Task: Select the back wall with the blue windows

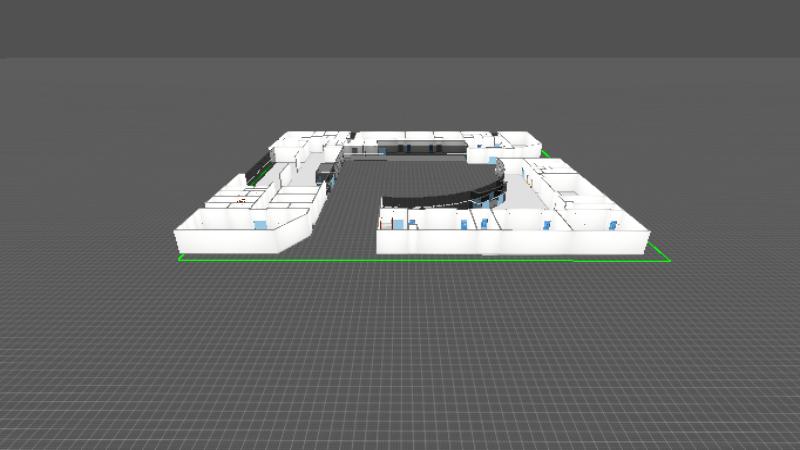Action: point(405,149)
